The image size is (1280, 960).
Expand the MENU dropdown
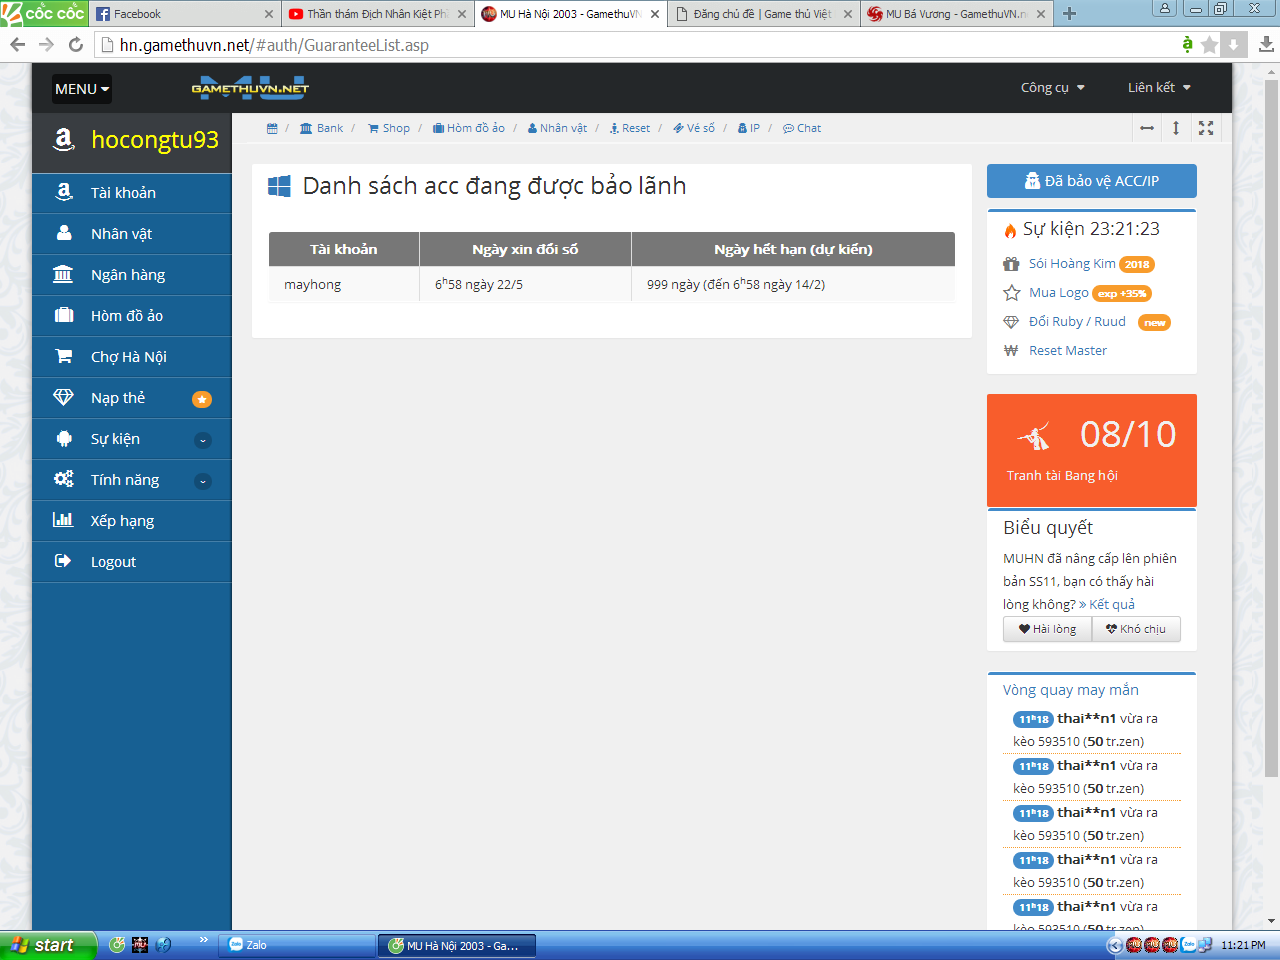[x=82, y=89]
